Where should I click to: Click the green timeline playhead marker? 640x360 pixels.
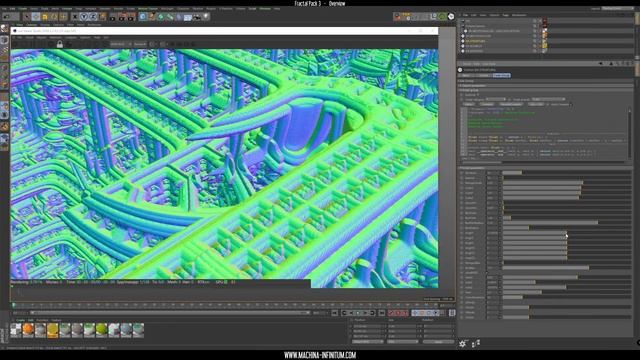coord(13,304)
